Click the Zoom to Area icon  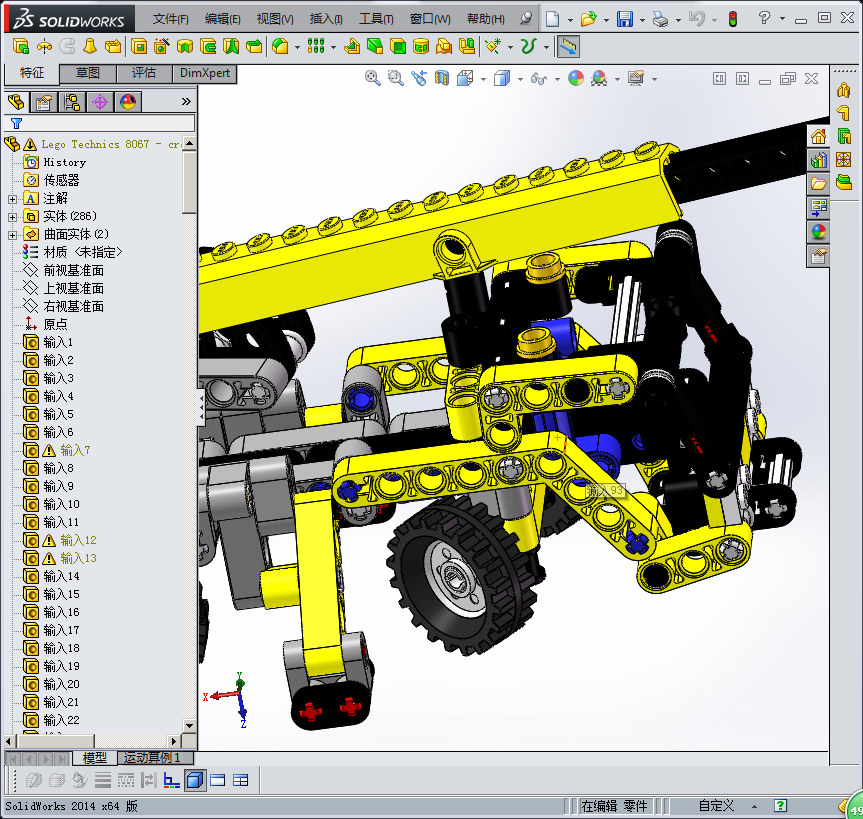pyautogui.click(x=396, y=79)
